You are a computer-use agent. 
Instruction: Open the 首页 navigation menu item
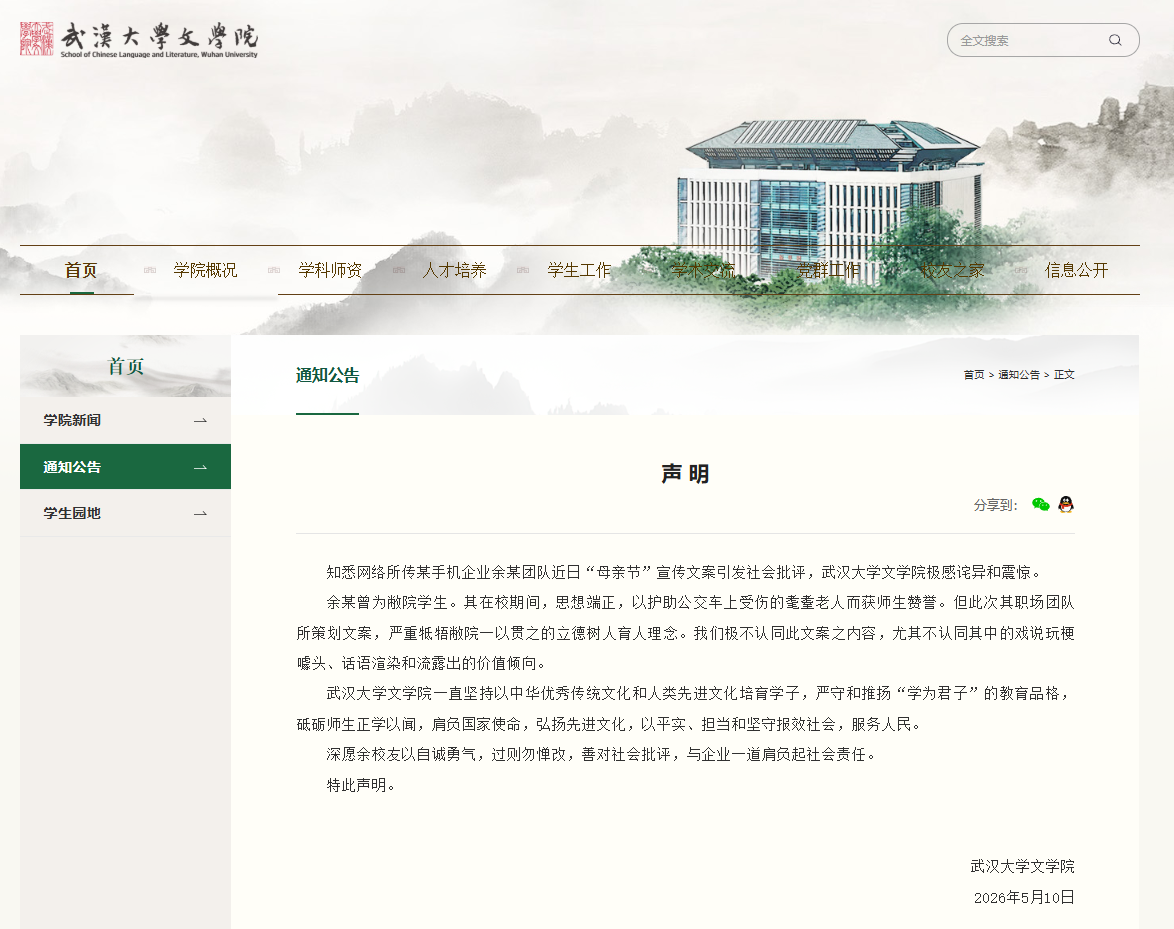[x=81, y=270]
